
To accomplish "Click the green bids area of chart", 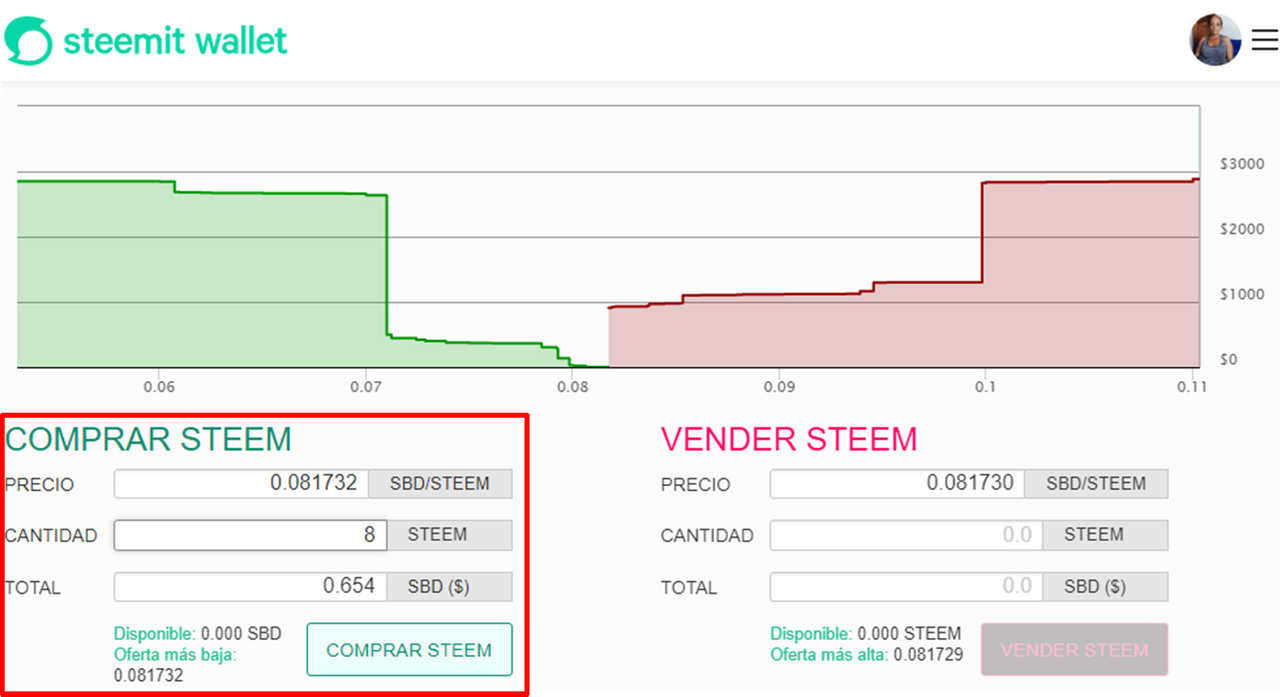I will tap(200, 275).
